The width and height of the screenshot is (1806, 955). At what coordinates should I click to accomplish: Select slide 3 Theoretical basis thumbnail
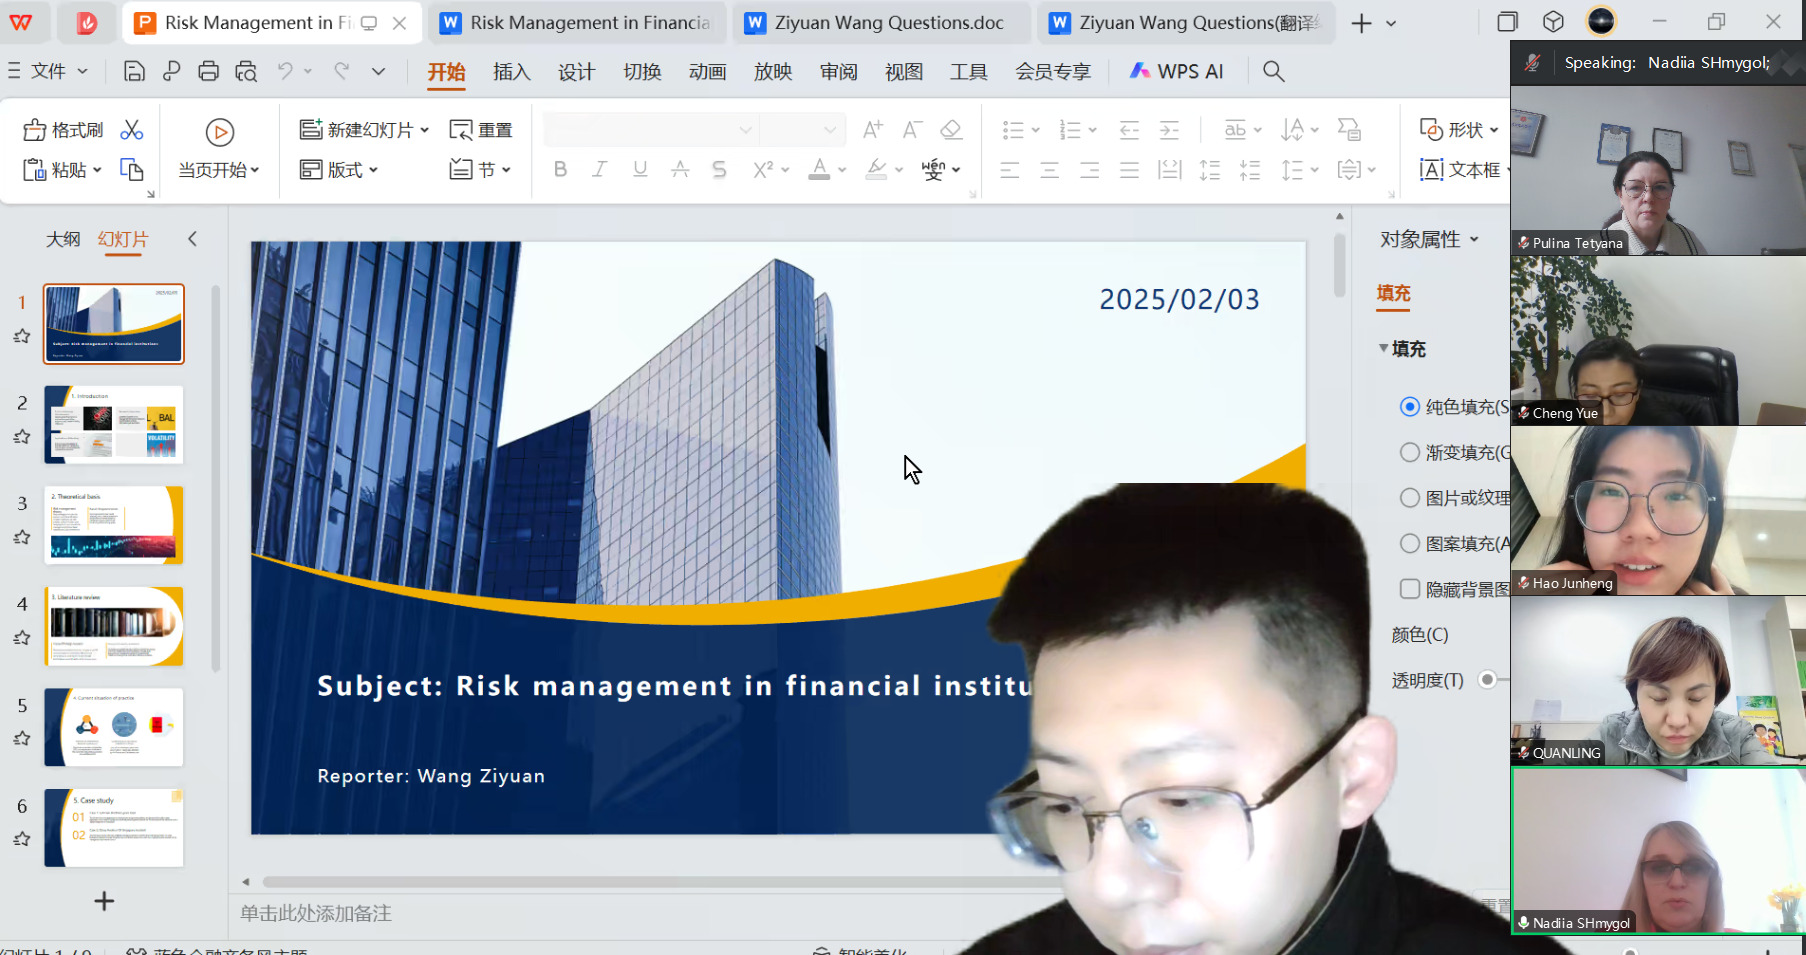(x=114, y=525)
